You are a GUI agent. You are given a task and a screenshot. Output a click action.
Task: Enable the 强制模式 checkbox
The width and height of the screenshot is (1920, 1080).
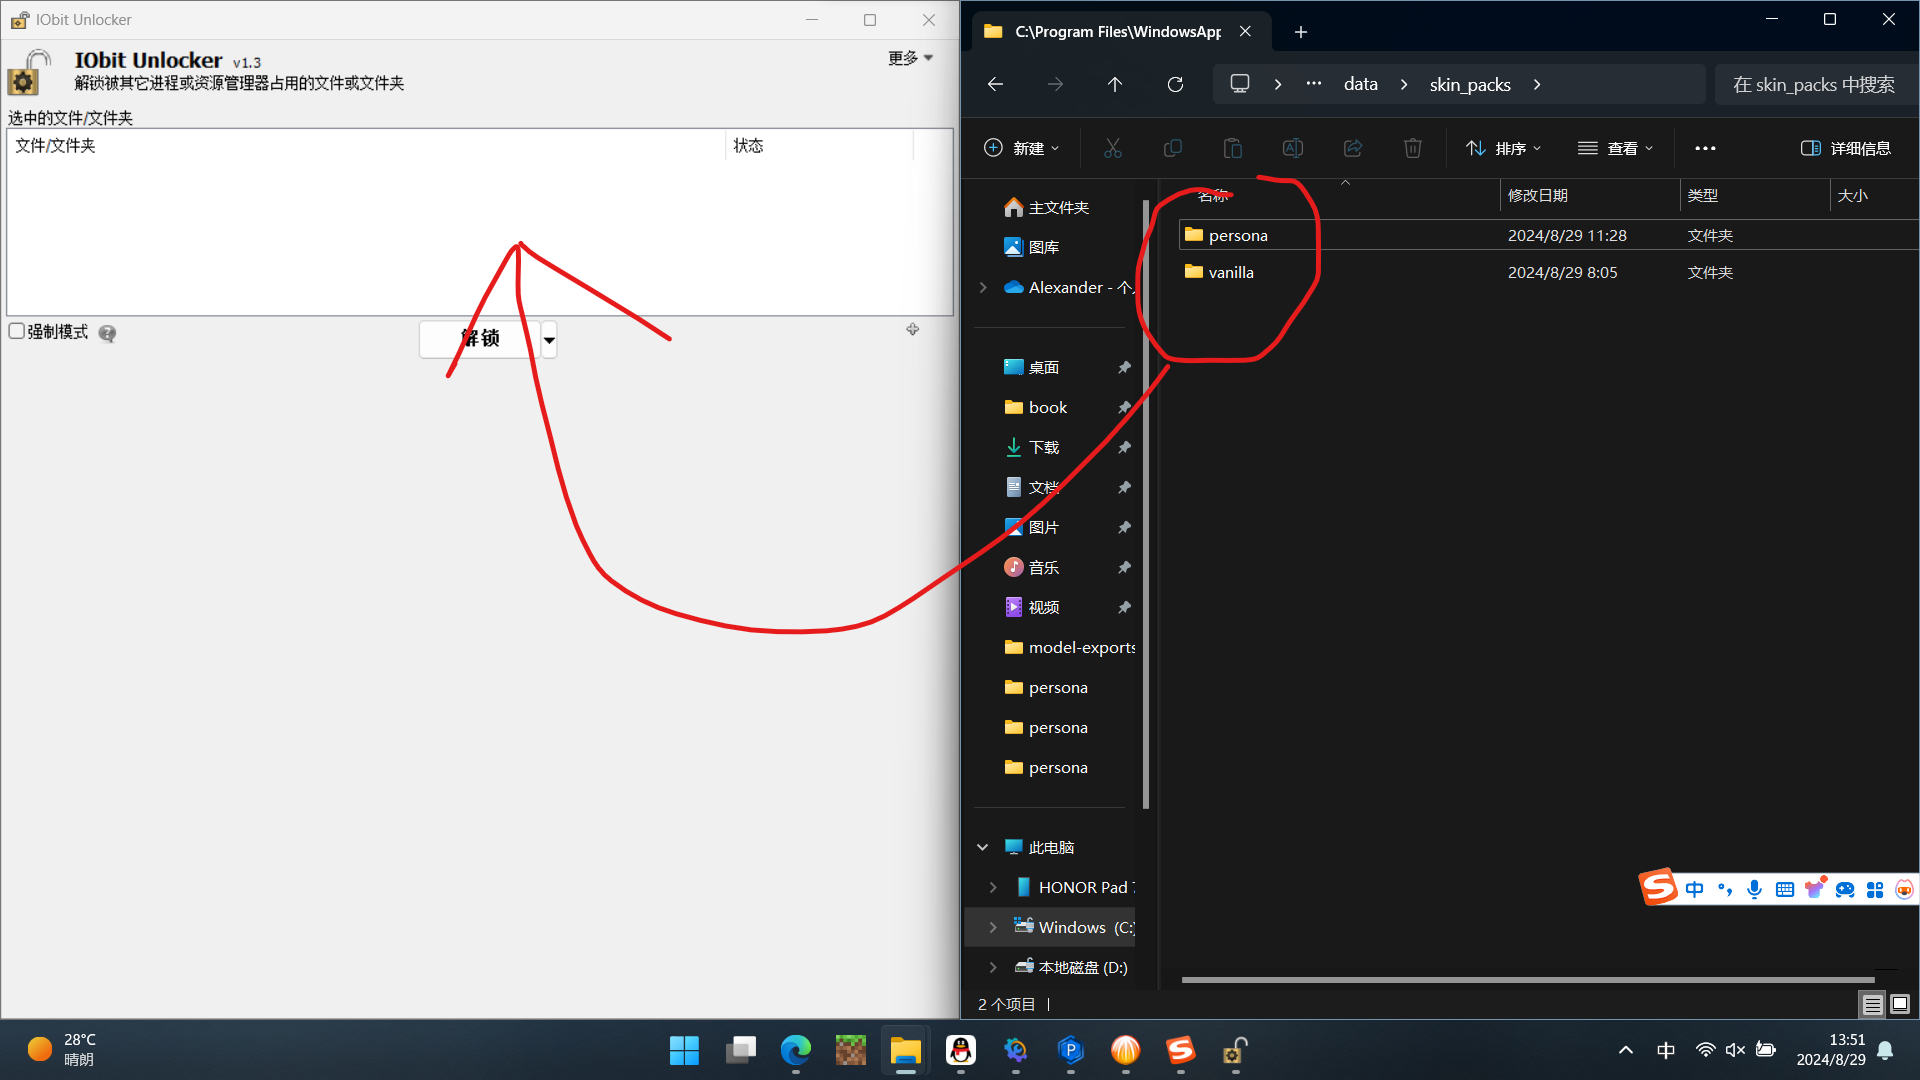coord(16,331)
